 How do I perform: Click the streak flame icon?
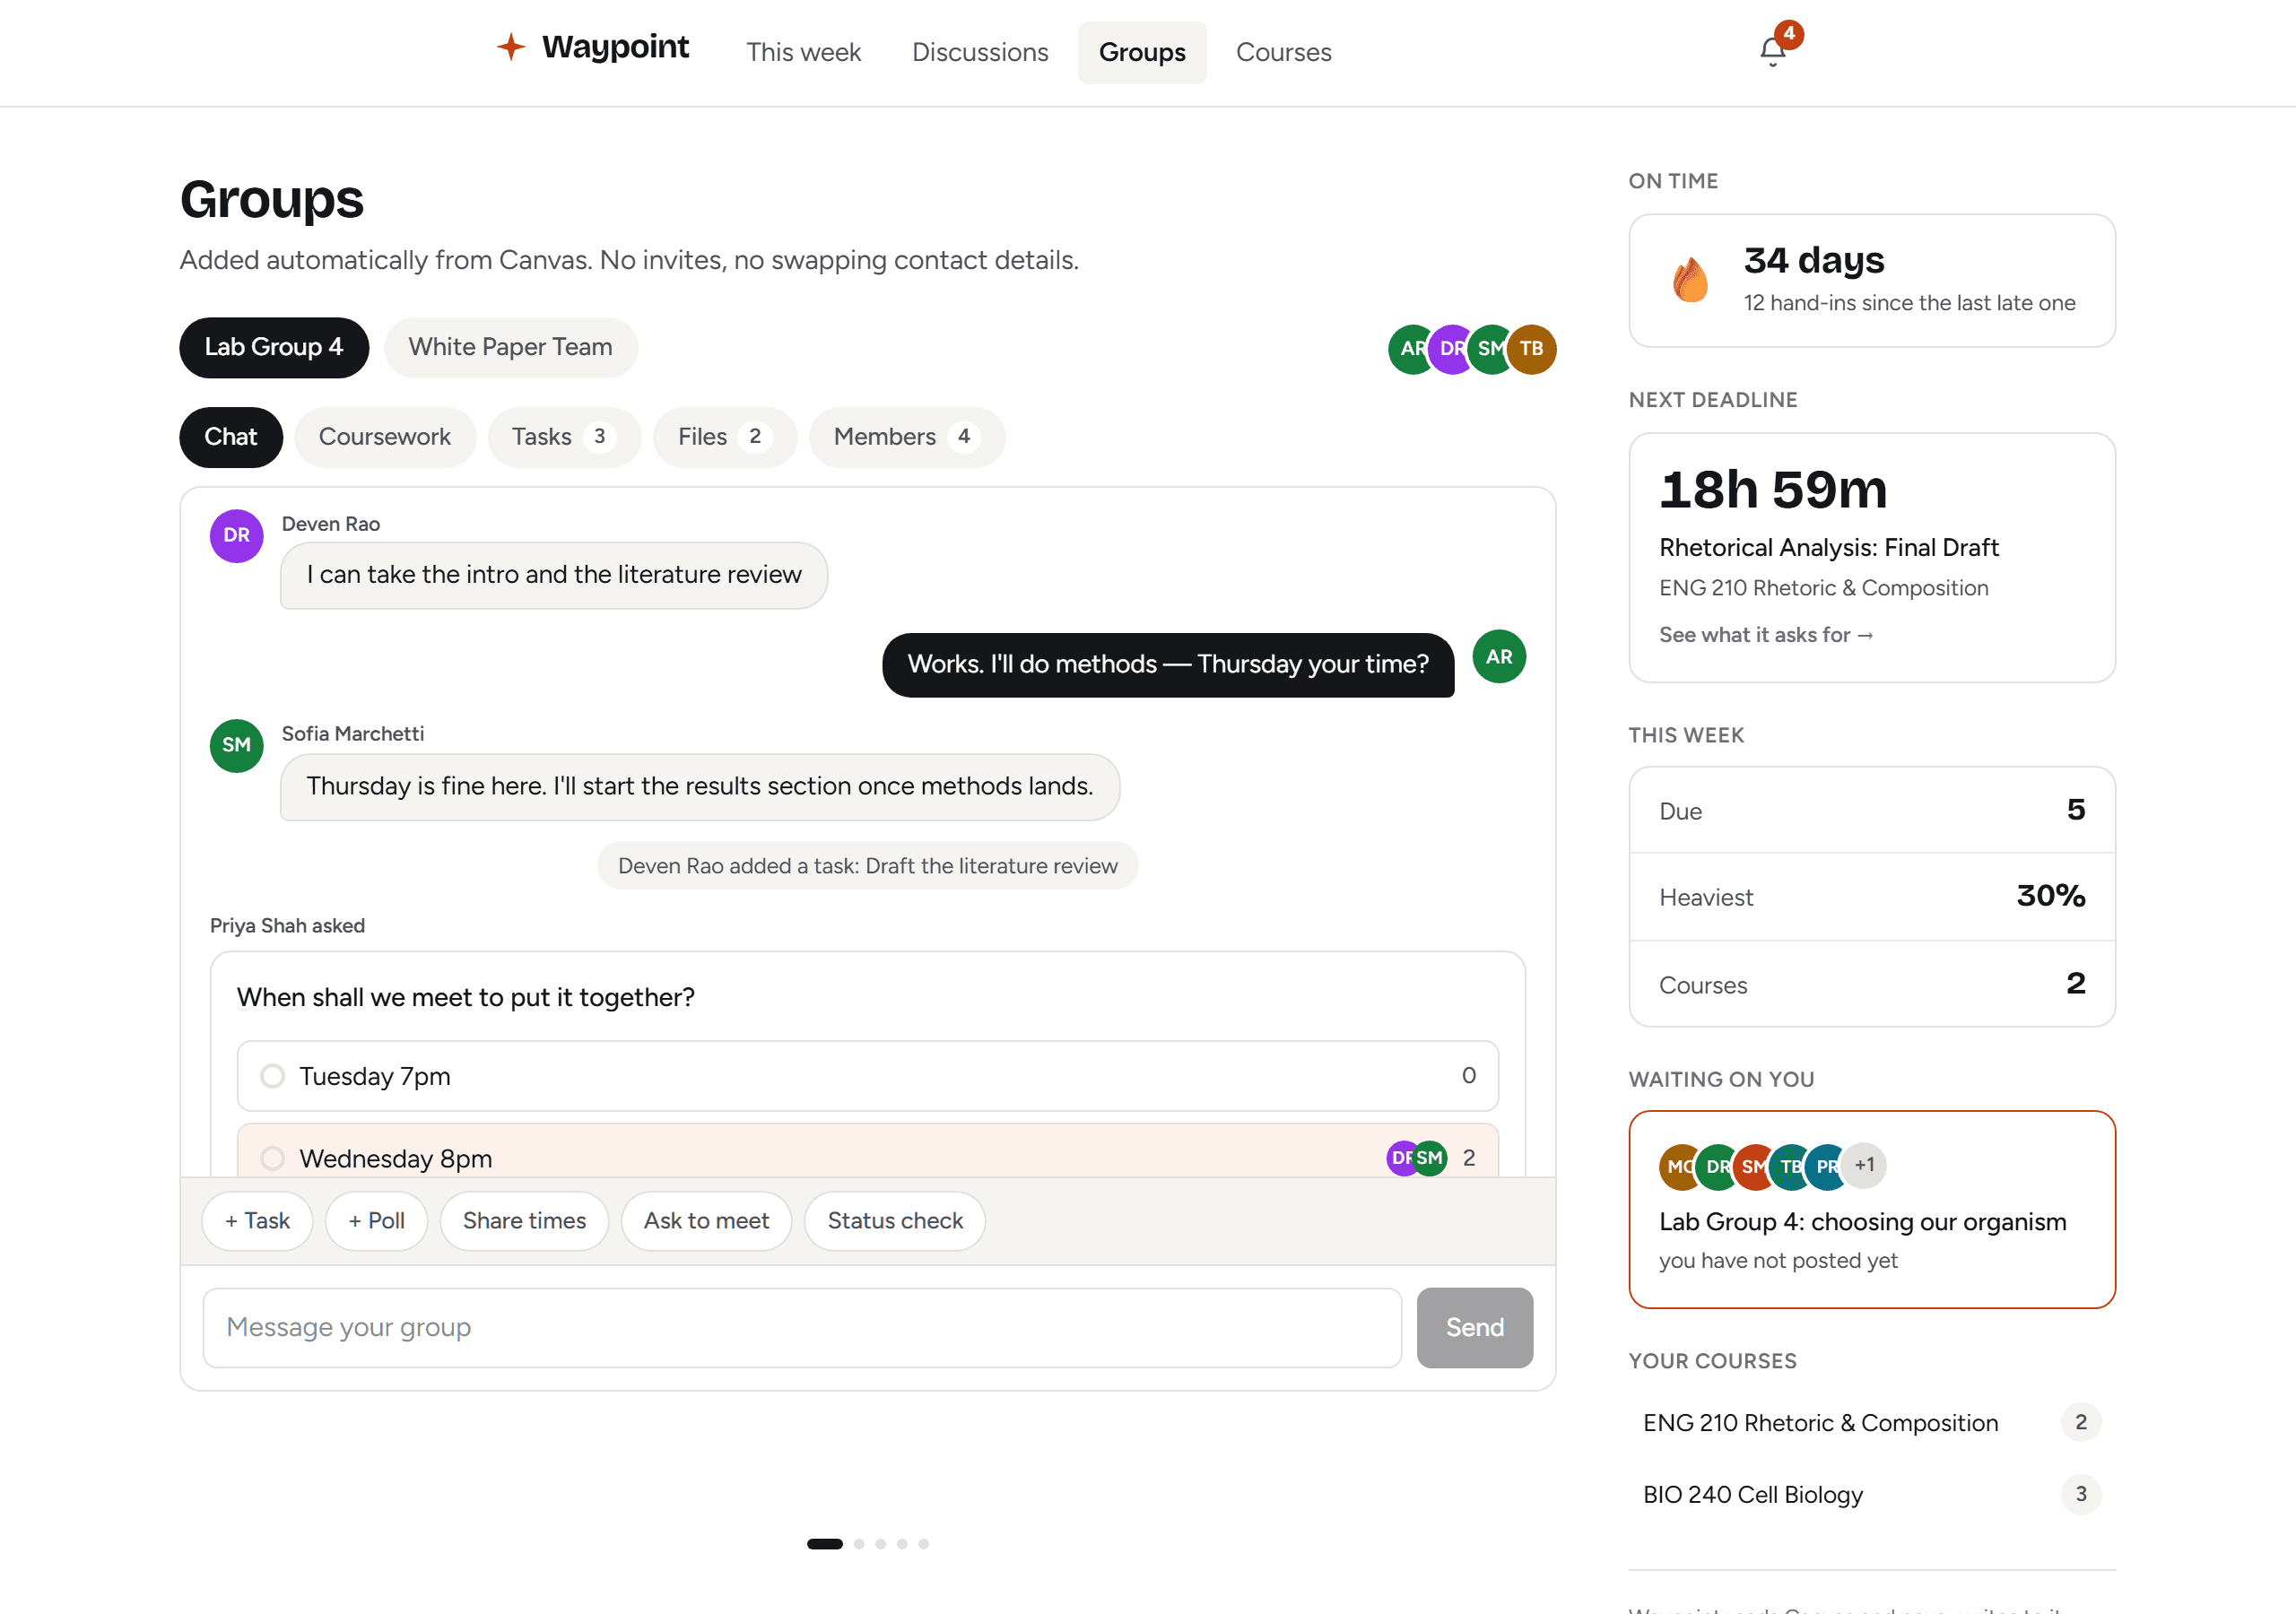pos(1690,280)
